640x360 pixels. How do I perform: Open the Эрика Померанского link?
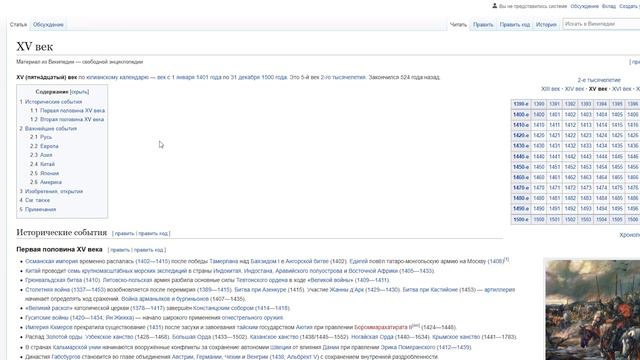(x=408, y=347)
